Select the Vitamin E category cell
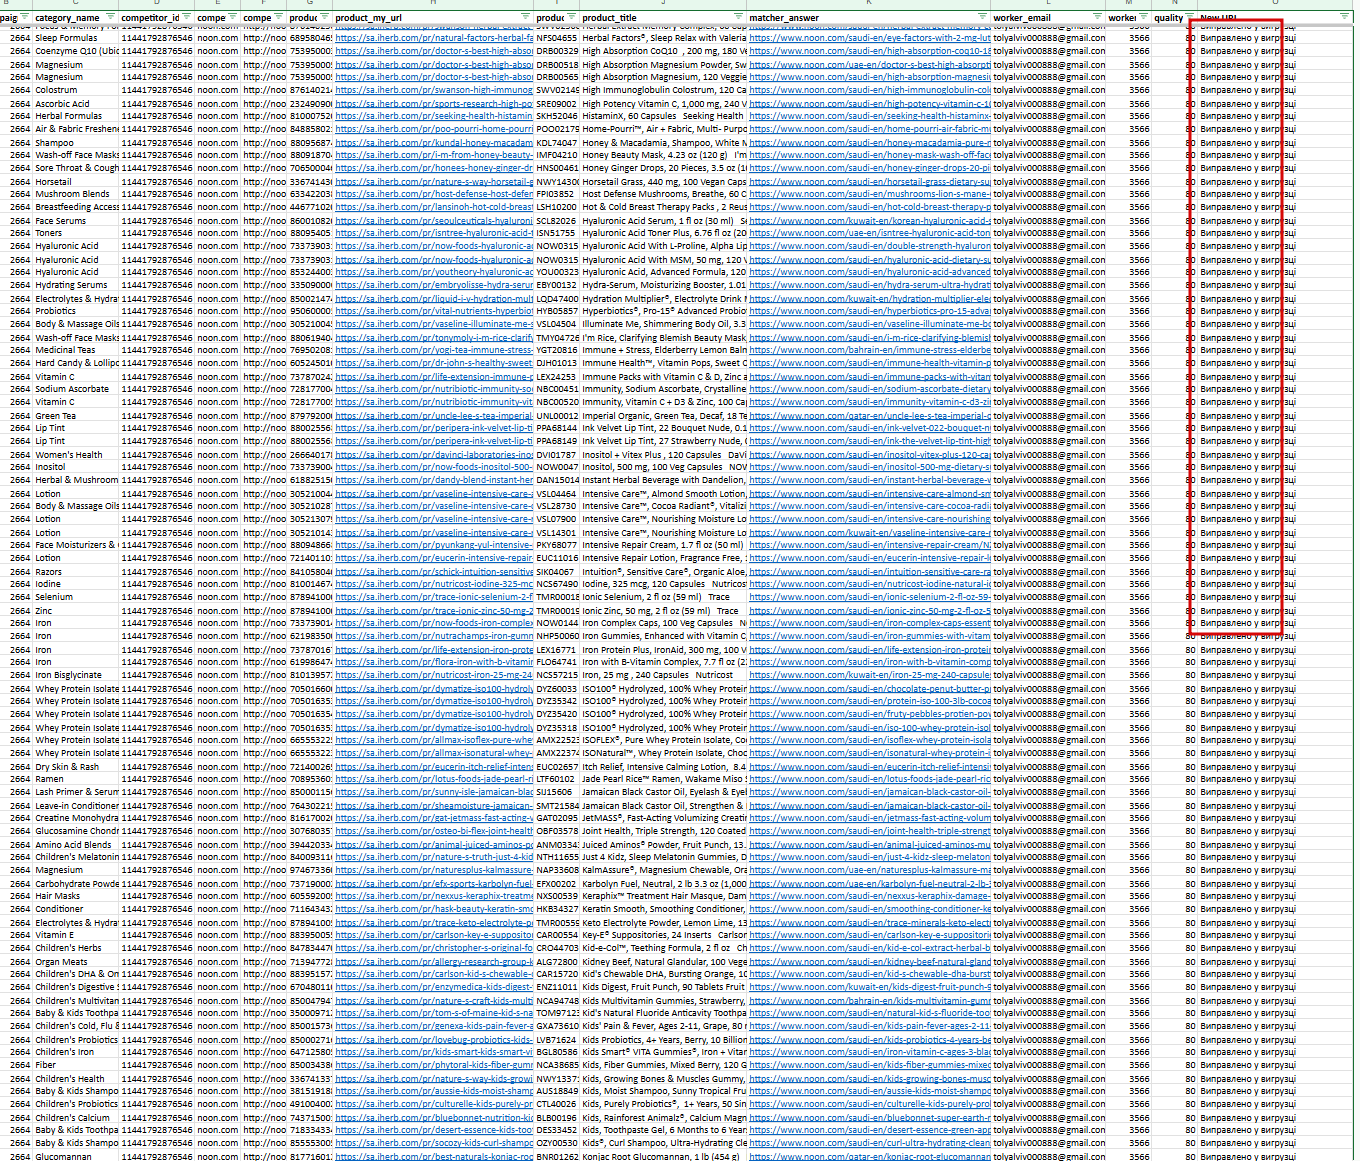 click(76, 935)
